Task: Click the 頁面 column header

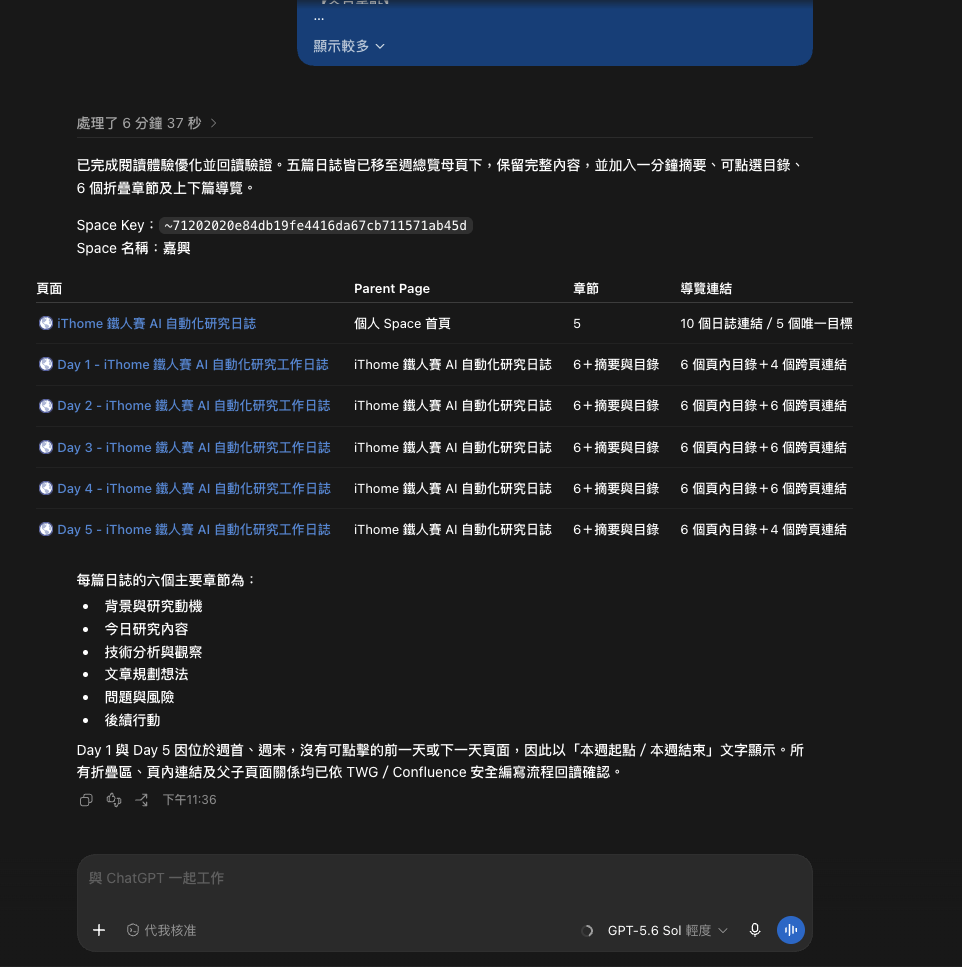Action: 49,289
